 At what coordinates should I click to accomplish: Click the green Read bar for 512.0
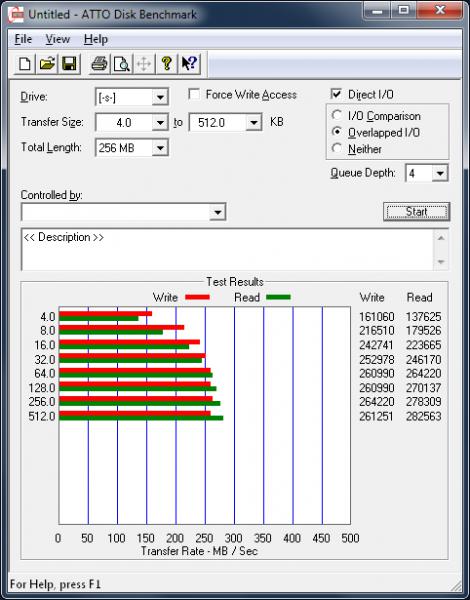141,418
